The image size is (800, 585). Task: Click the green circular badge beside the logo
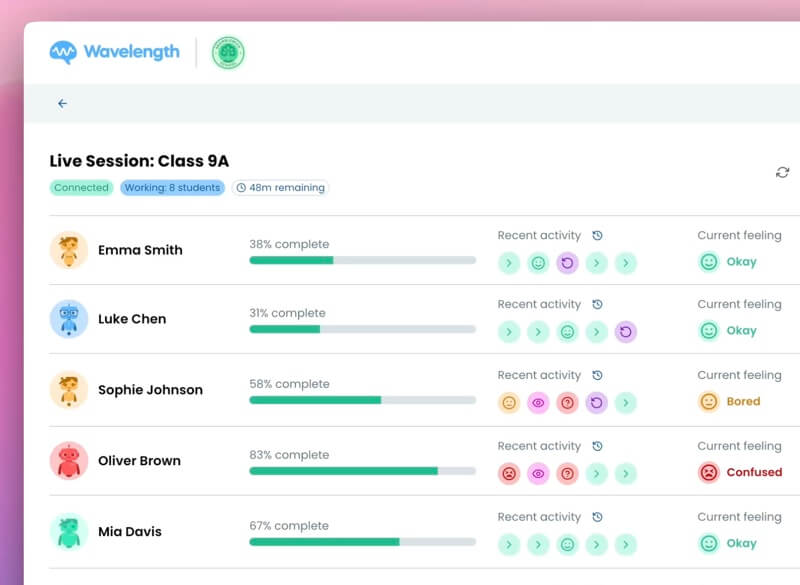tap(228, 52)
